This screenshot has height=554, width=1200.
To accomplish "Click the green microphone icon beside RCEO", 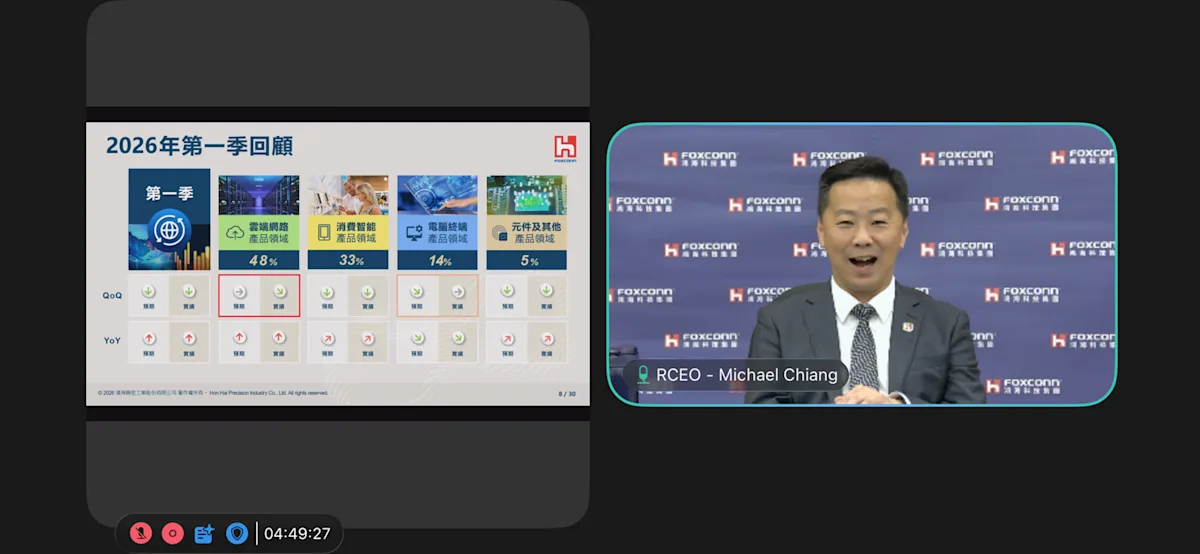I will pyautogui.click(x=642, y=375).
